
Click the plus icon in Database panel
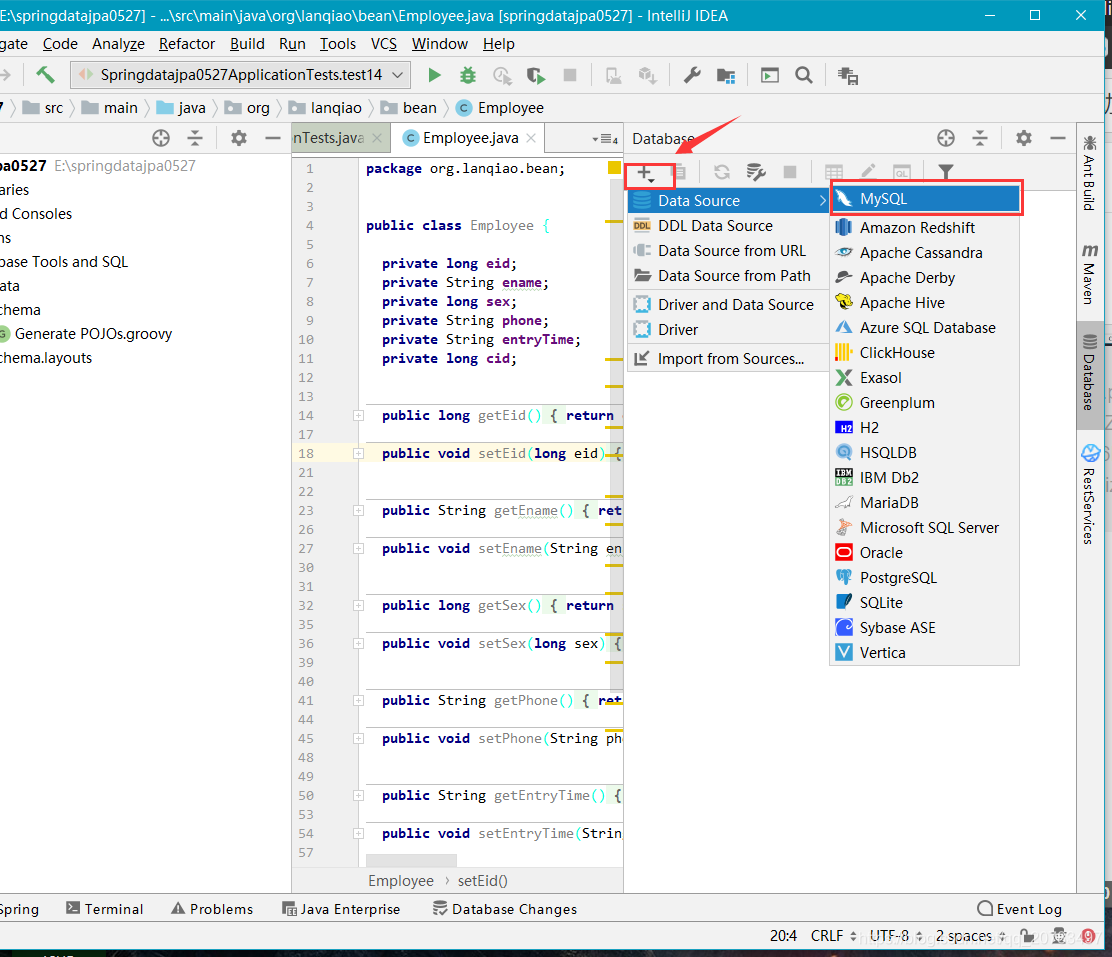[644, 172]
